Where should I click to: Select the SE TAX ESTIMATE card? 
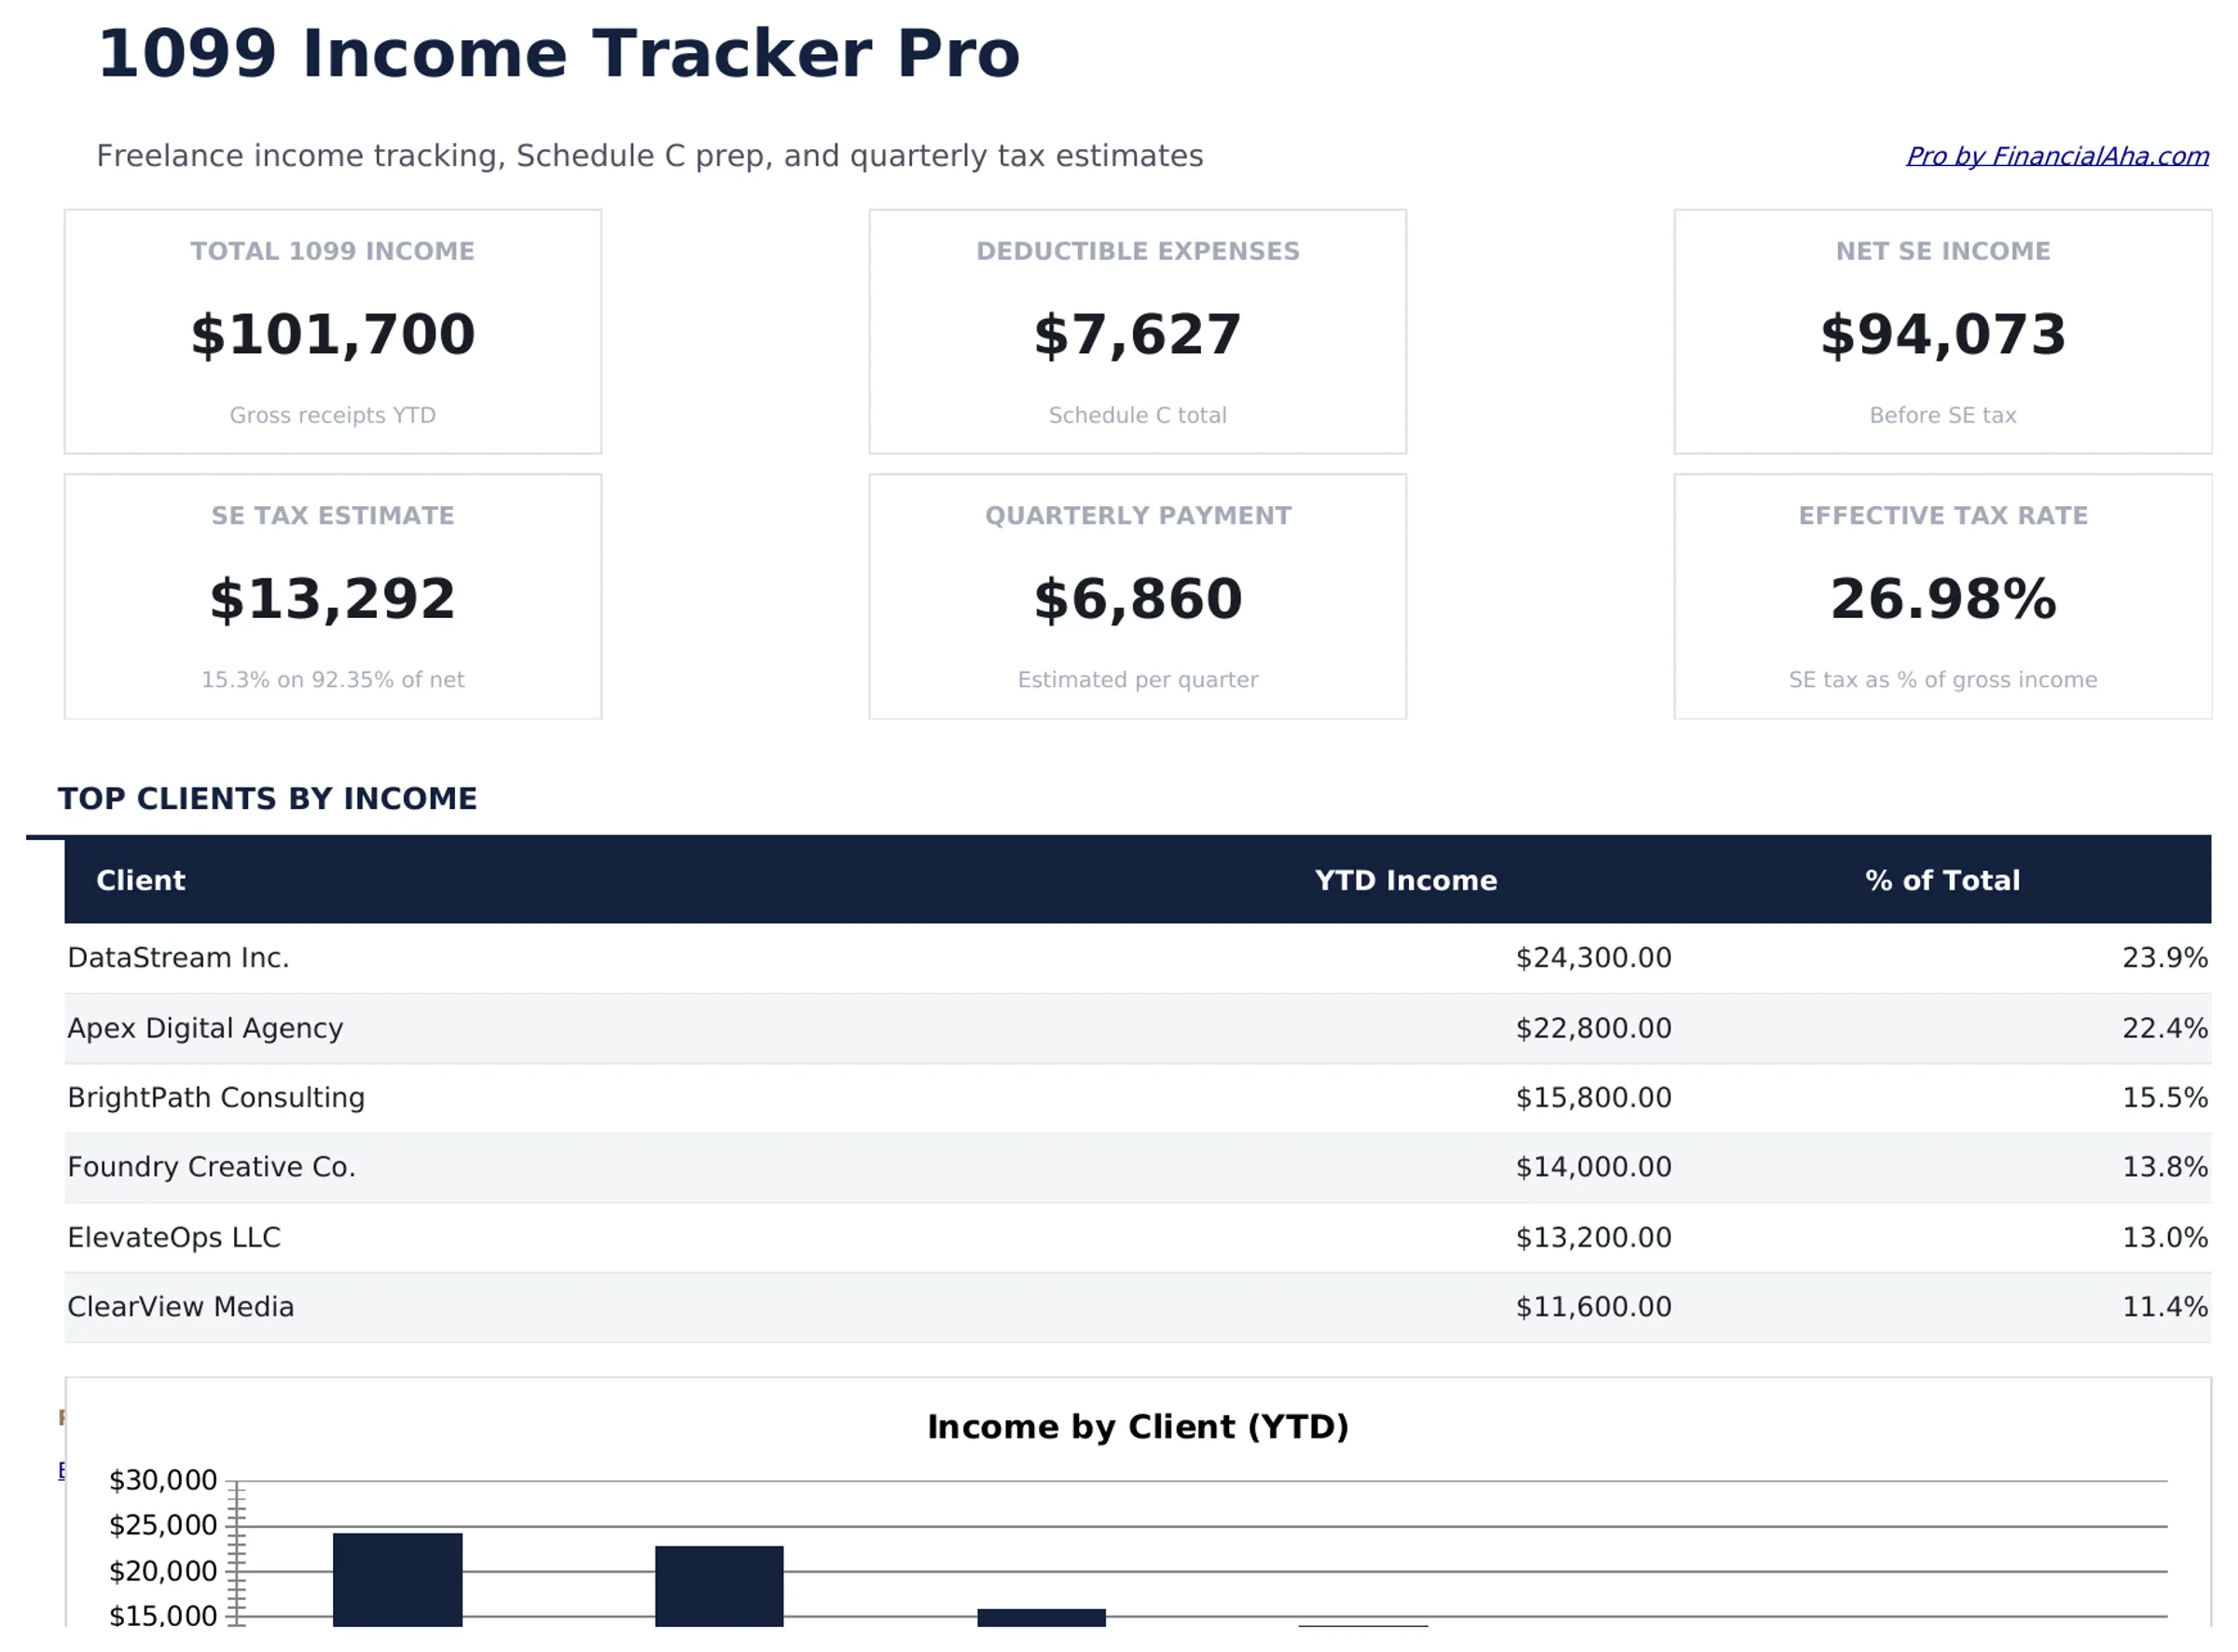click(332, 595)
